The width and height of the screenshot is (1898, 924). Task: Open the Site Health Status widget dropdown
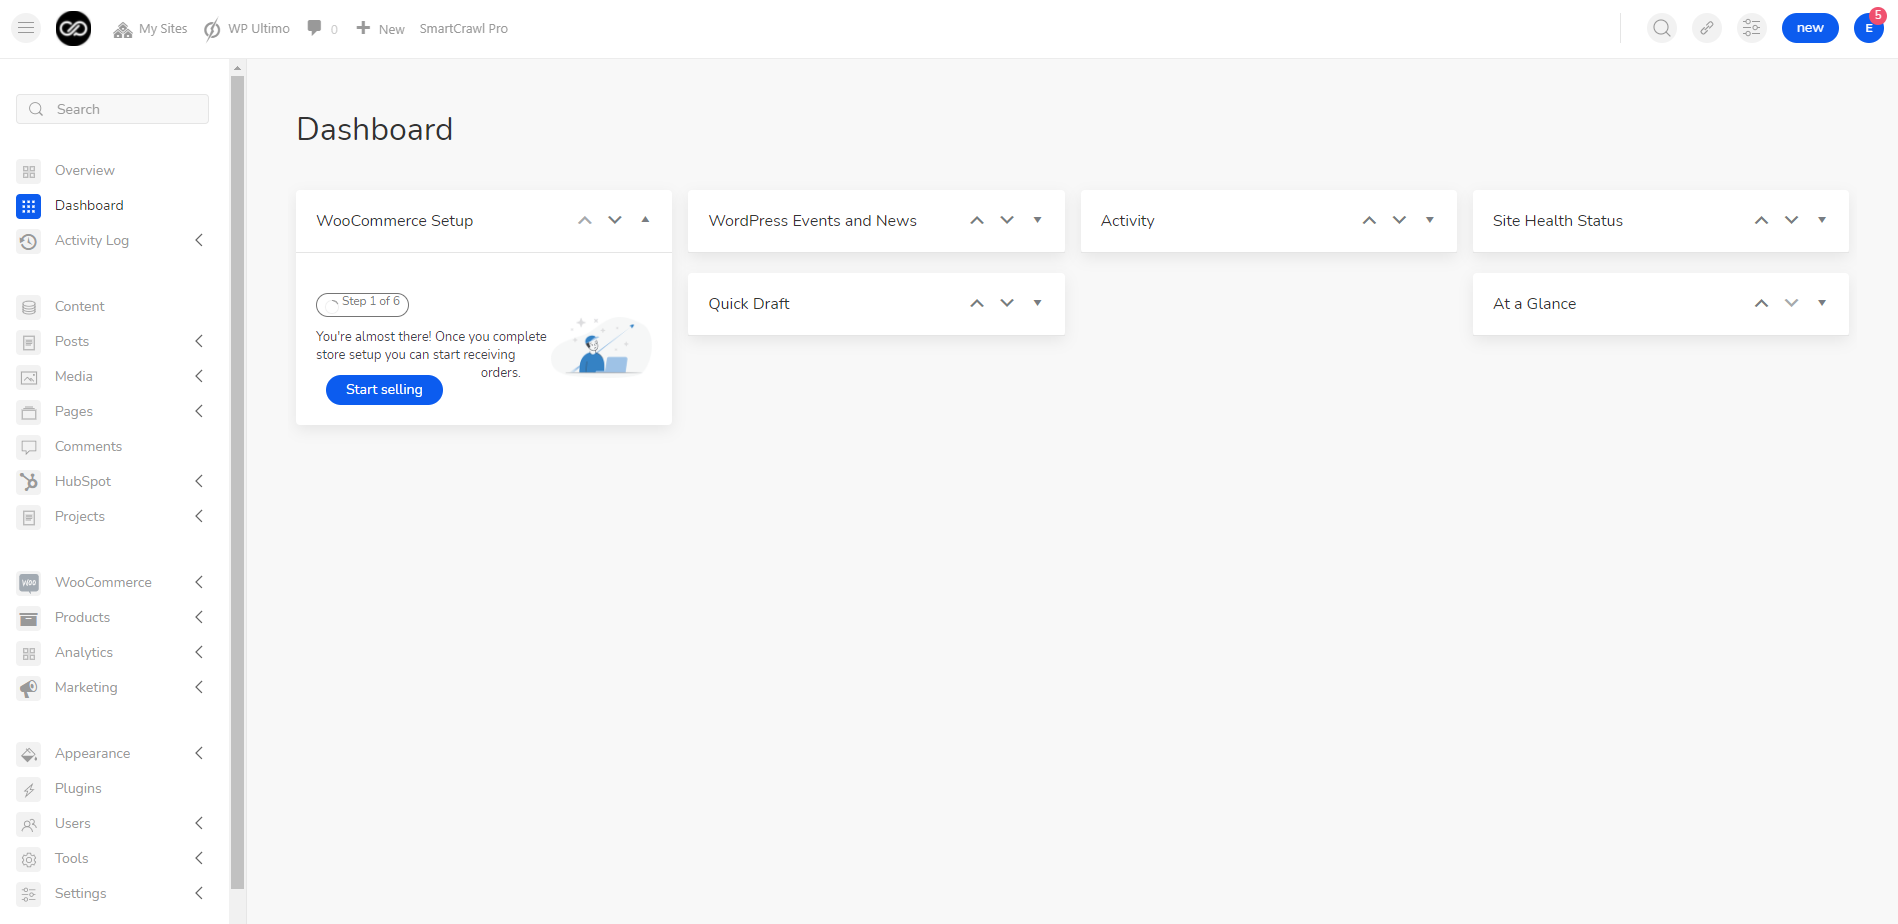[1823, 220]
